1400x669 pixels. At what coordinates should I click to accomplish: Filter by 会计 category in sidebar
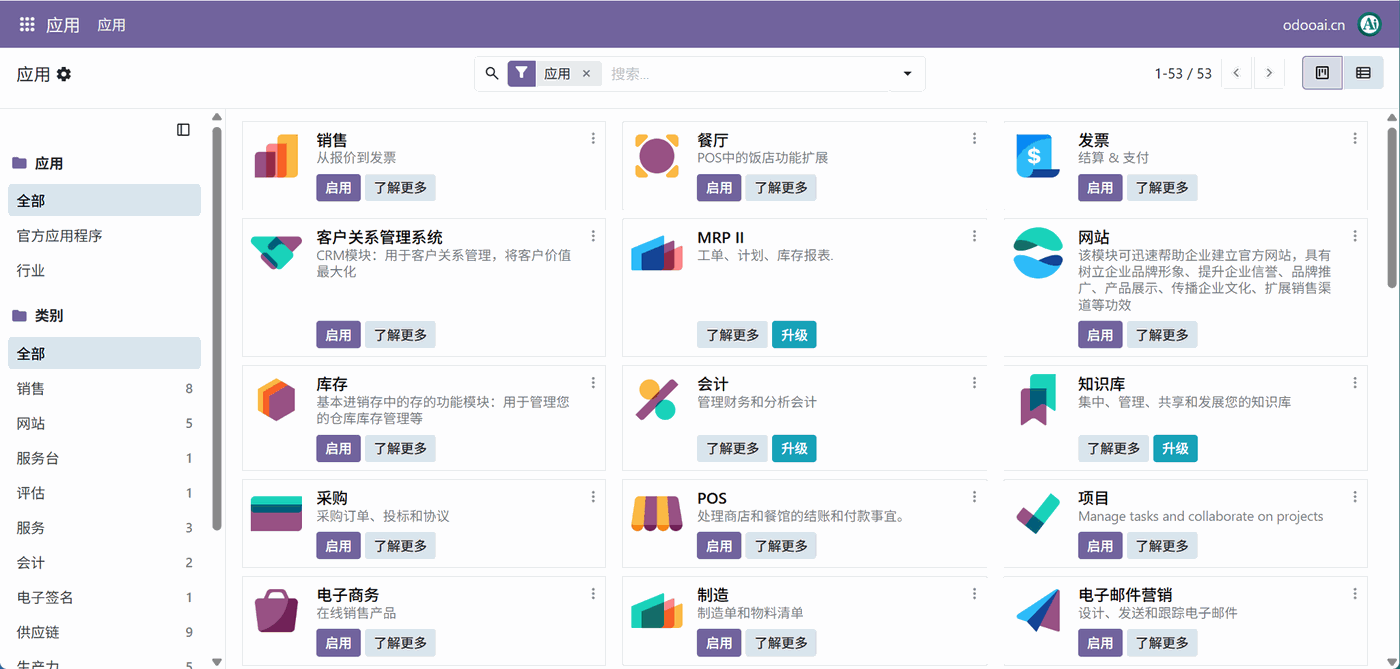coord(104,563)
